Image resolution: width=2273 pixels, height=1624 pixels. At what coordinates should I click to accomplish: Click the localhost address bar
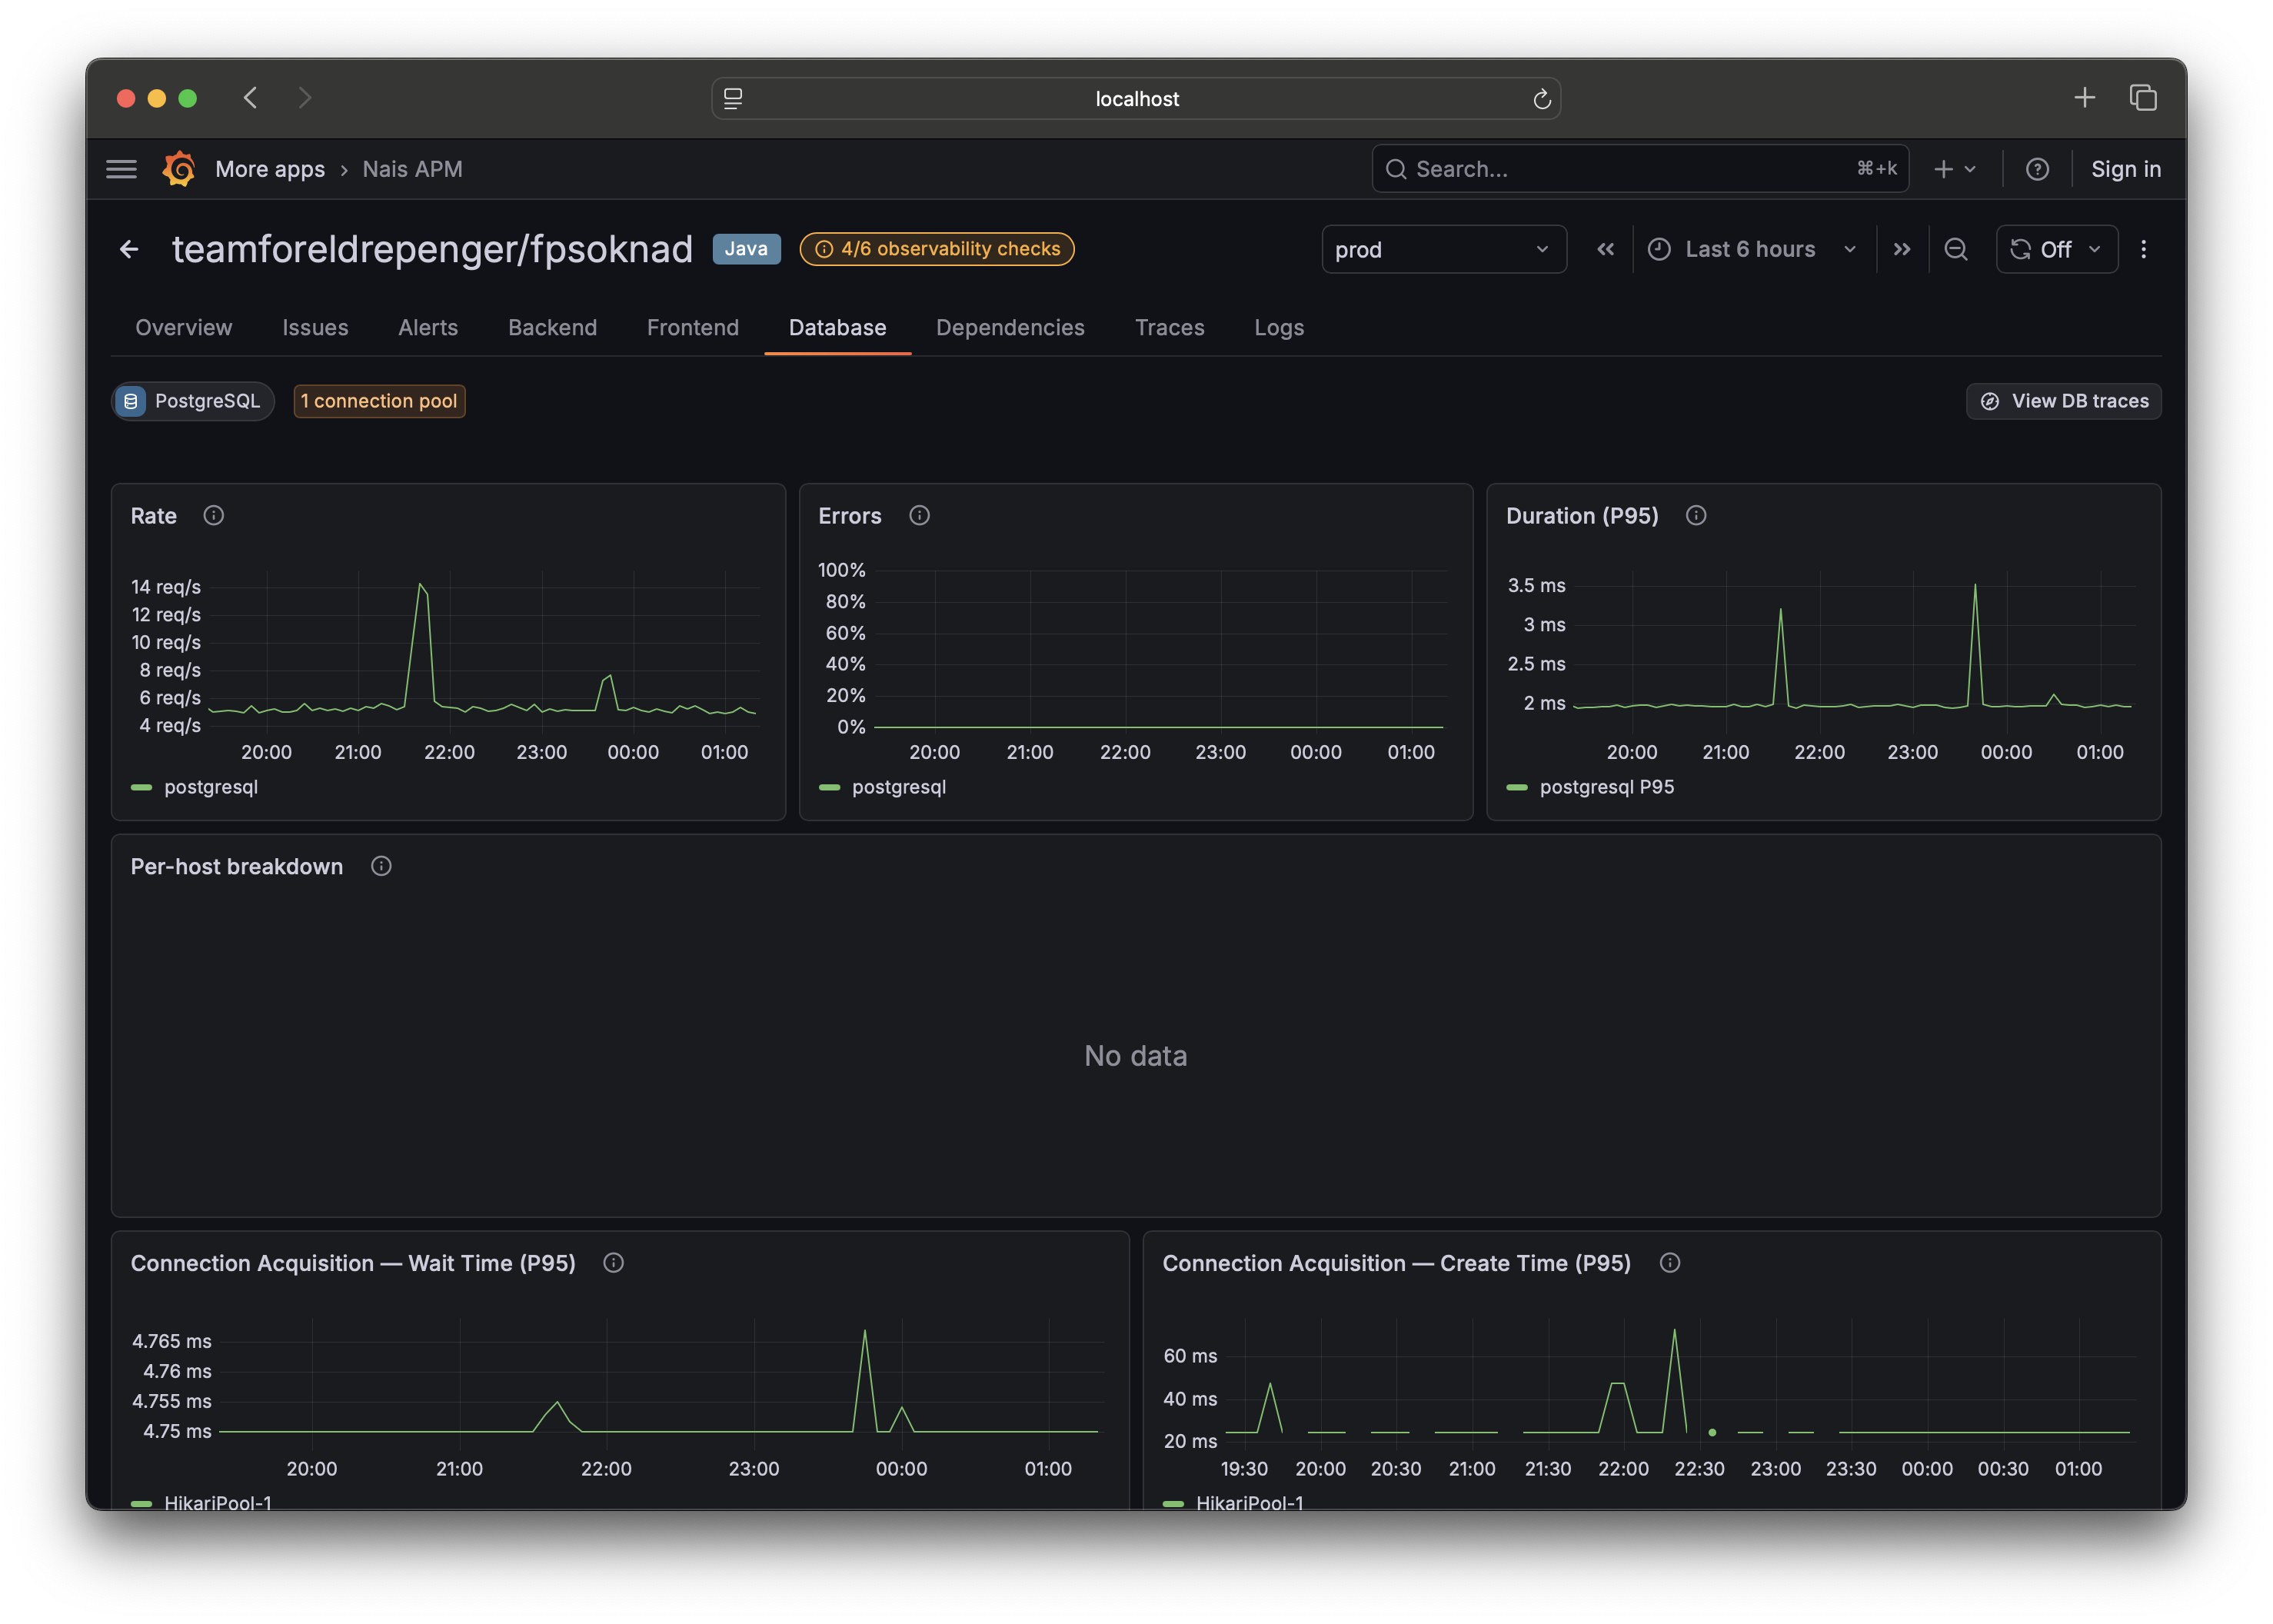click(1136, 98)
